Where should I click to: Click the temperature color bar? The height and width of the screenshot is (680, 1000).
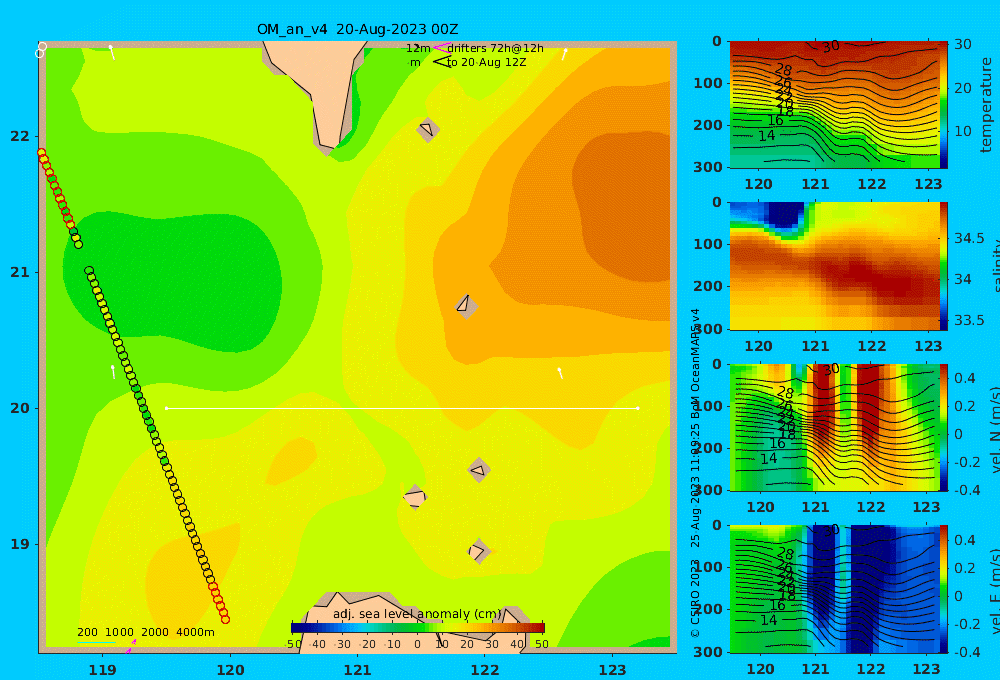coord(943,105)
